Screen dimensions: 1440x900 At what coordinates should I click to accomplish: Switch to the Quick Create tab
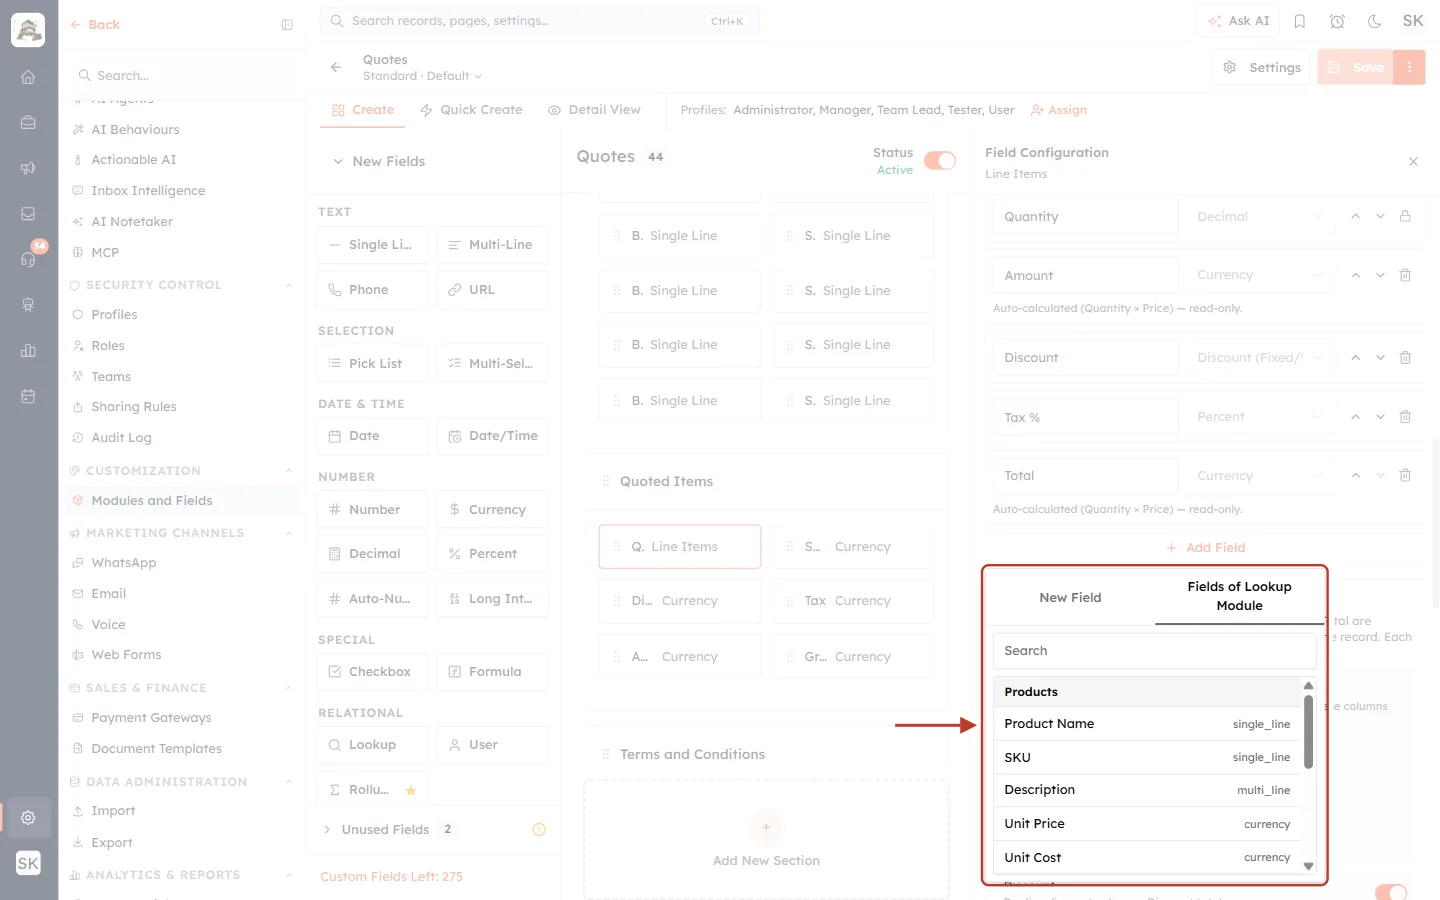[471, 110]
